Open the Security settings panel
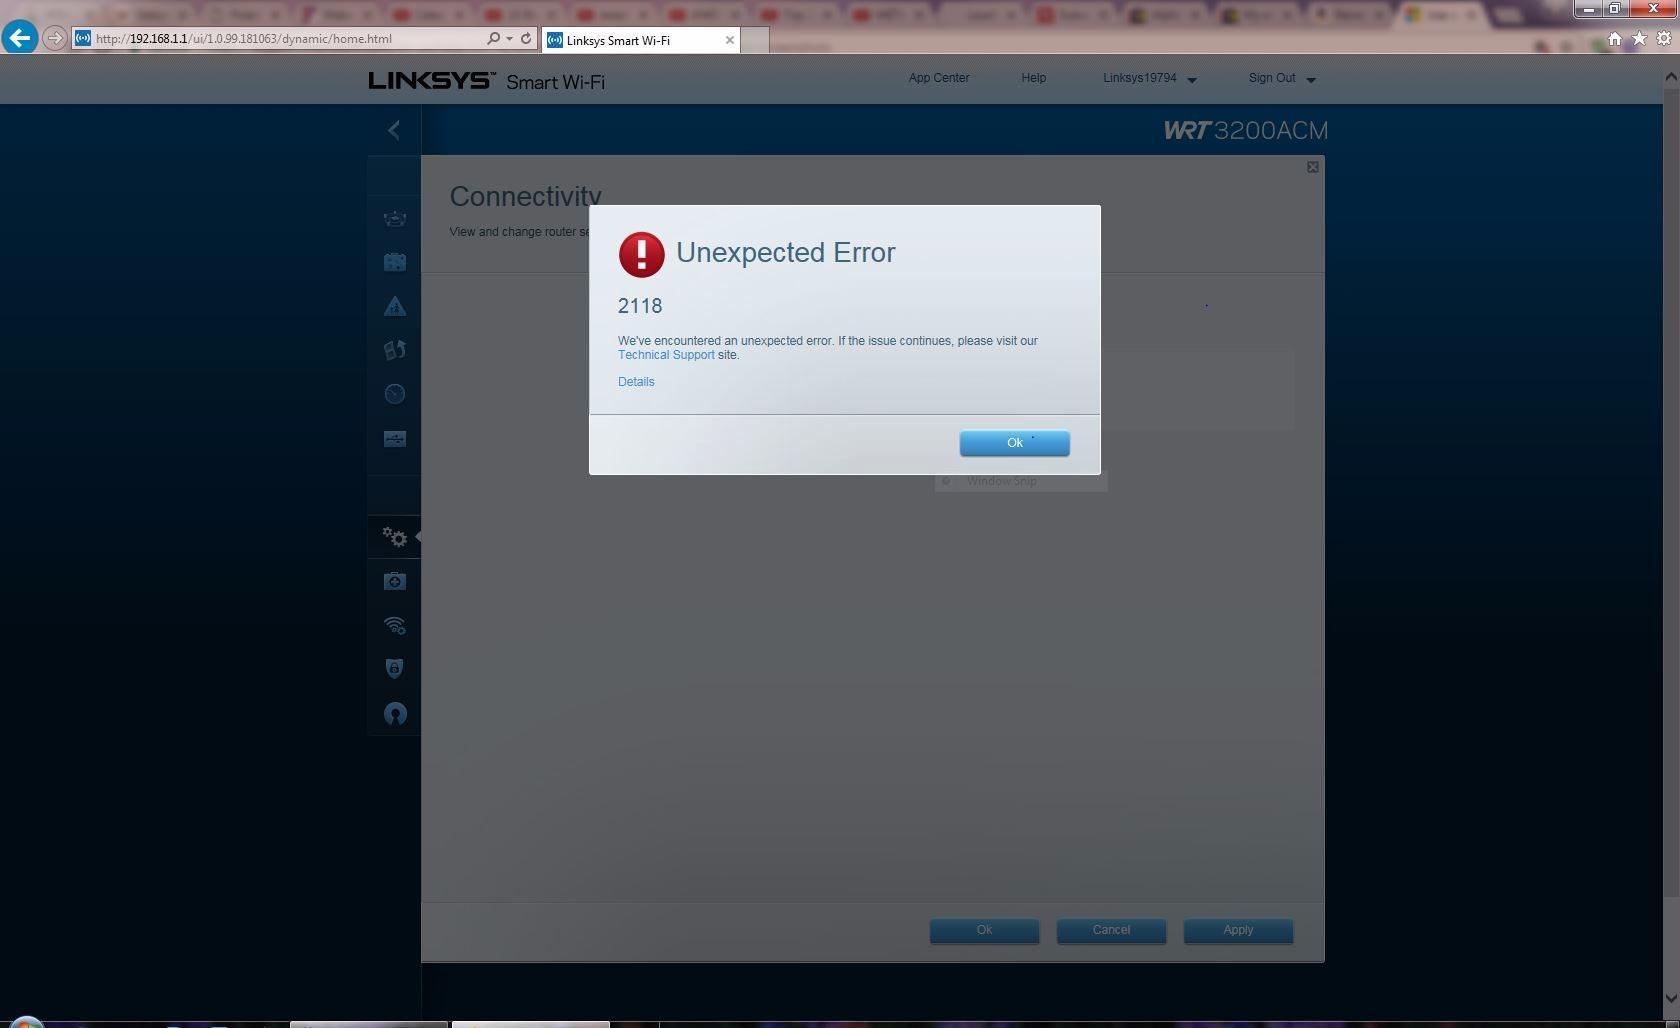This screenshot has height=1028, width=1680. tap(394, 668)
